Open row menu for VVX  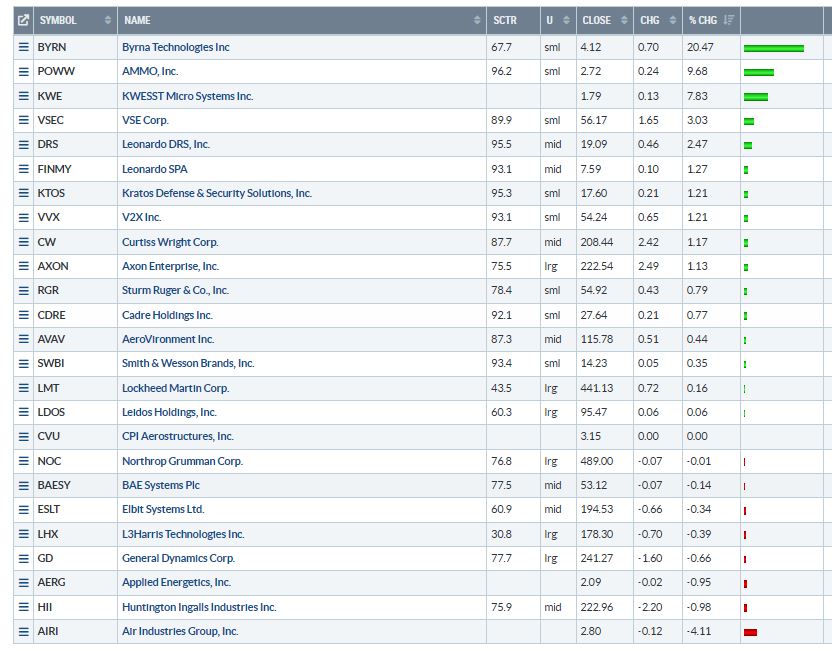[23, 218]
